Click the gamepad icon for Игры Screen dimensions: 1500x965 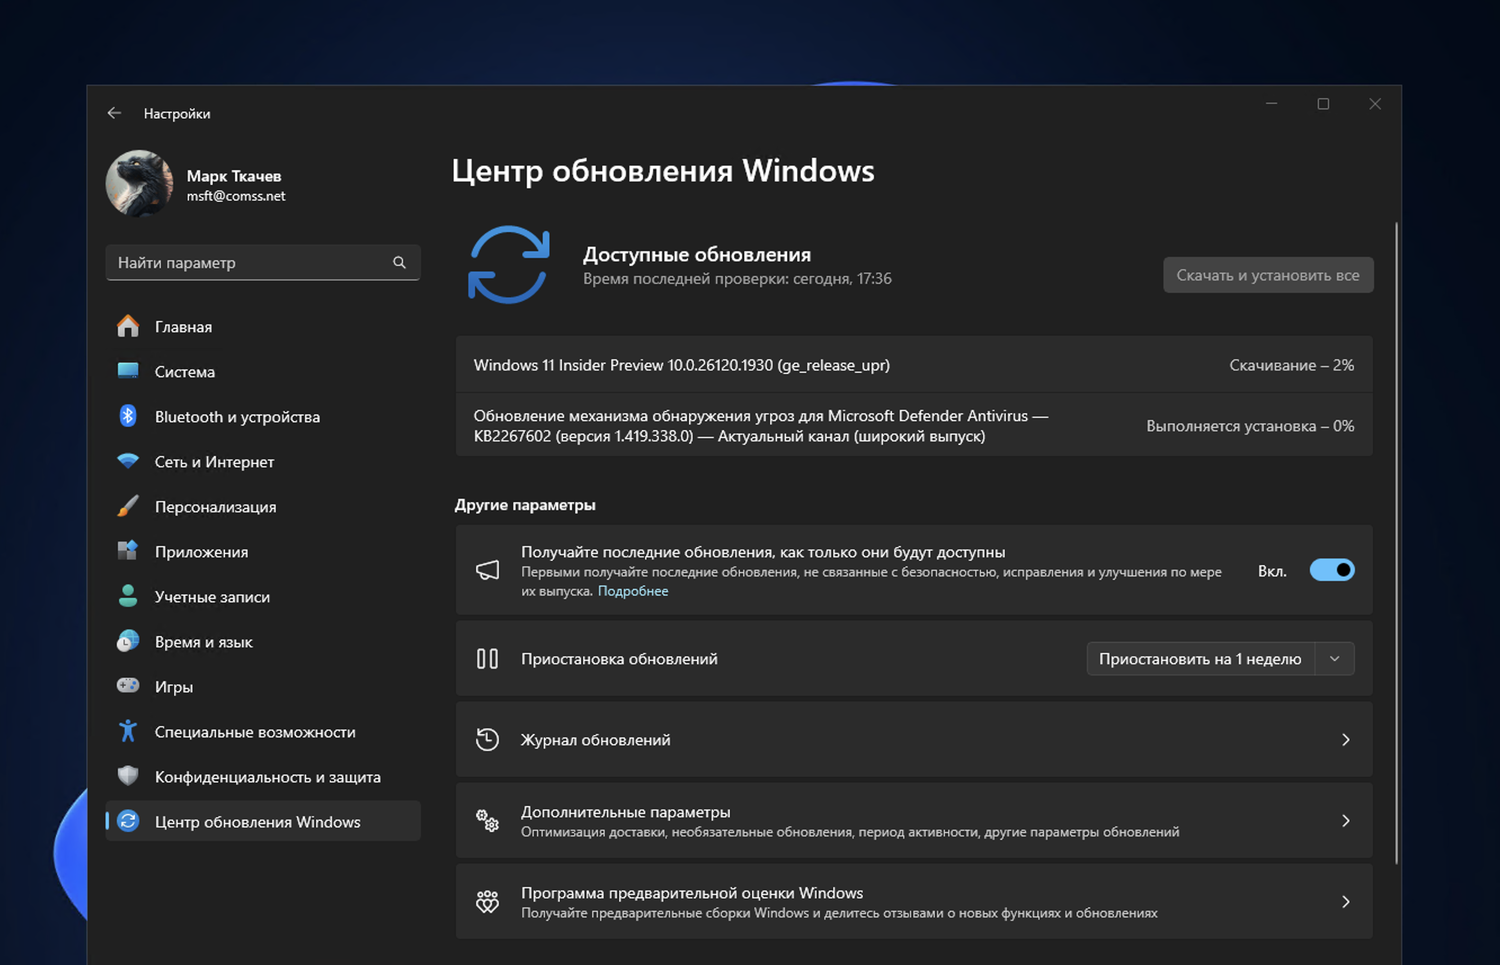[128, 686]
